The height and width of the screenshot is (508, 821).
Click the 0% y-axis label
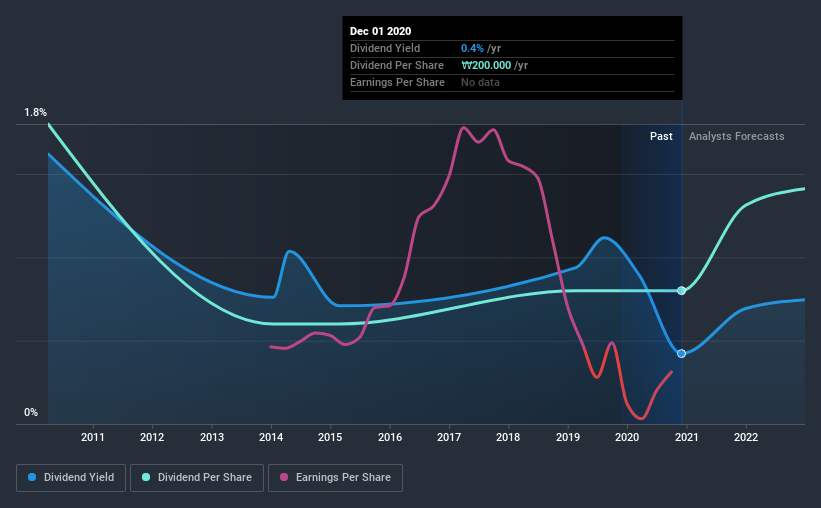point(31,413)
